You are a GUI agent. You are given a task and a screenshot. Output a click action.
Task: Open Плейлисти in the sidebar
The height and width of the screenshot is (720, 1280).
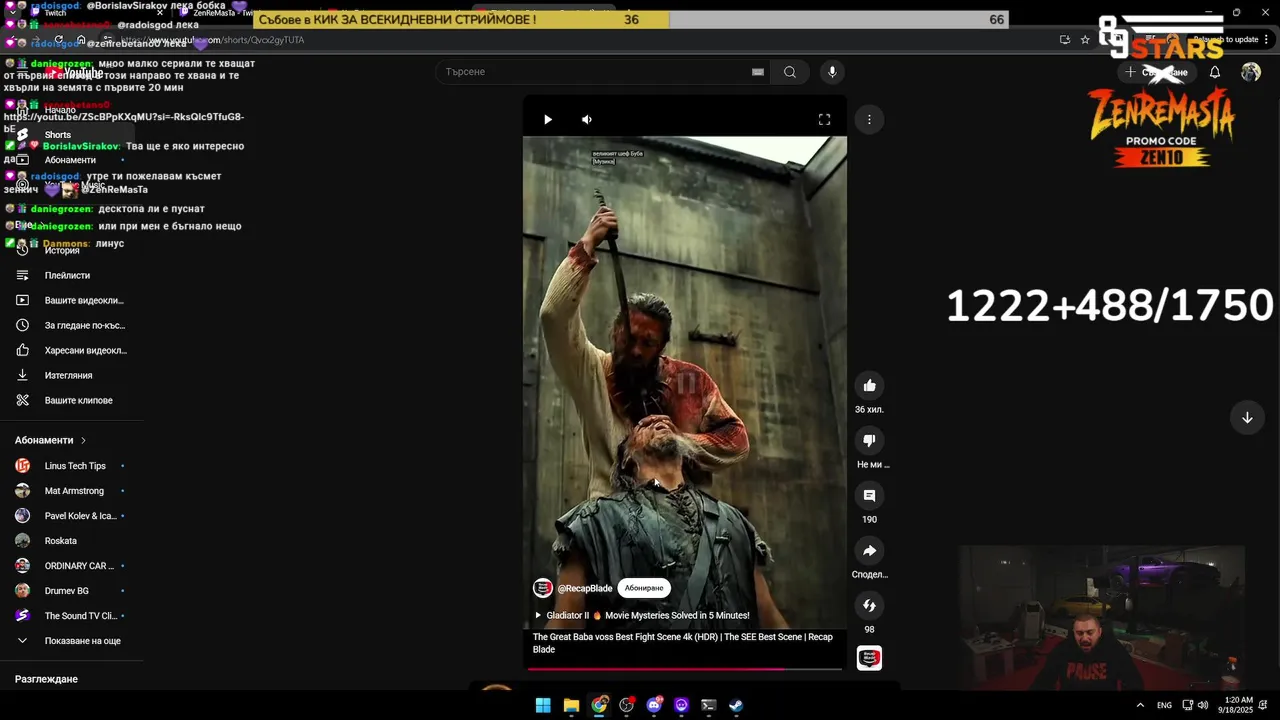pos(67,275)
